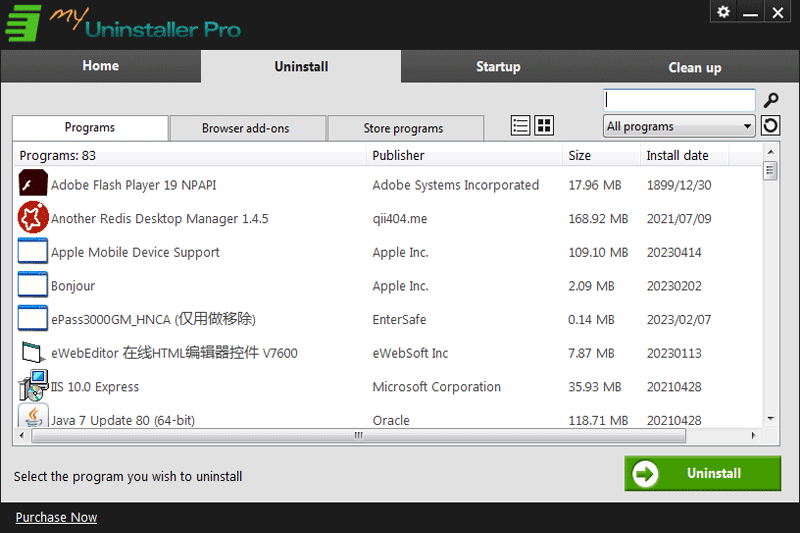Sort by the Programs: 83 name header

tap(190, 155)
